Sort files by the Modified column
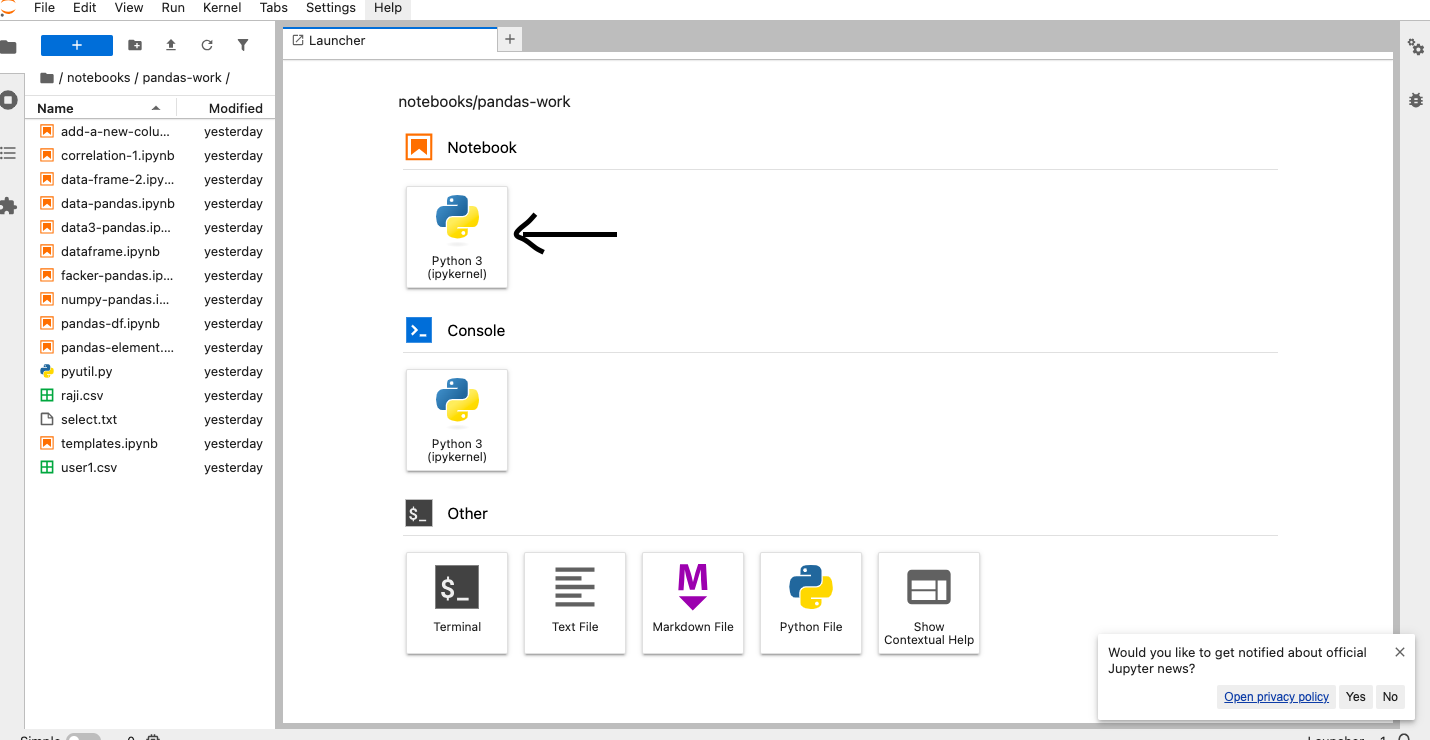Viewport: 1430px width, 740px height. coord(235,108)
